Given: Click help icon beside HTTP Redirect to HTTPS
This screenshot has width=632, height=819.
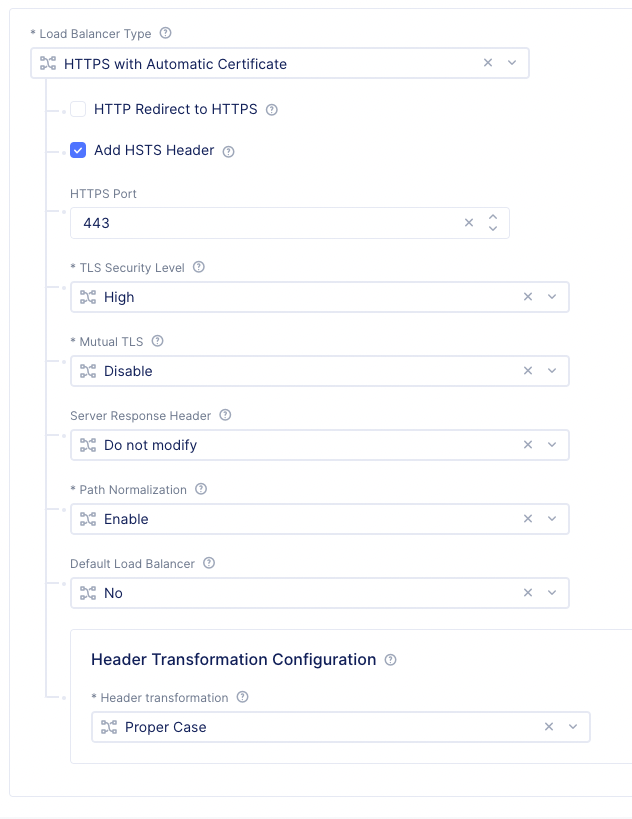Looking at the screenshot, I should click(x=271, y=110).
